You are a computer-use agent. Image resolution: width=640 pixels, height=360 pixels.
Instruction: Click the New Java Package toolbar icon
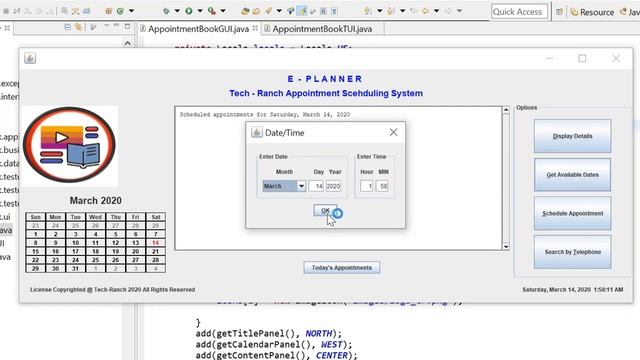tap(109, 11)
